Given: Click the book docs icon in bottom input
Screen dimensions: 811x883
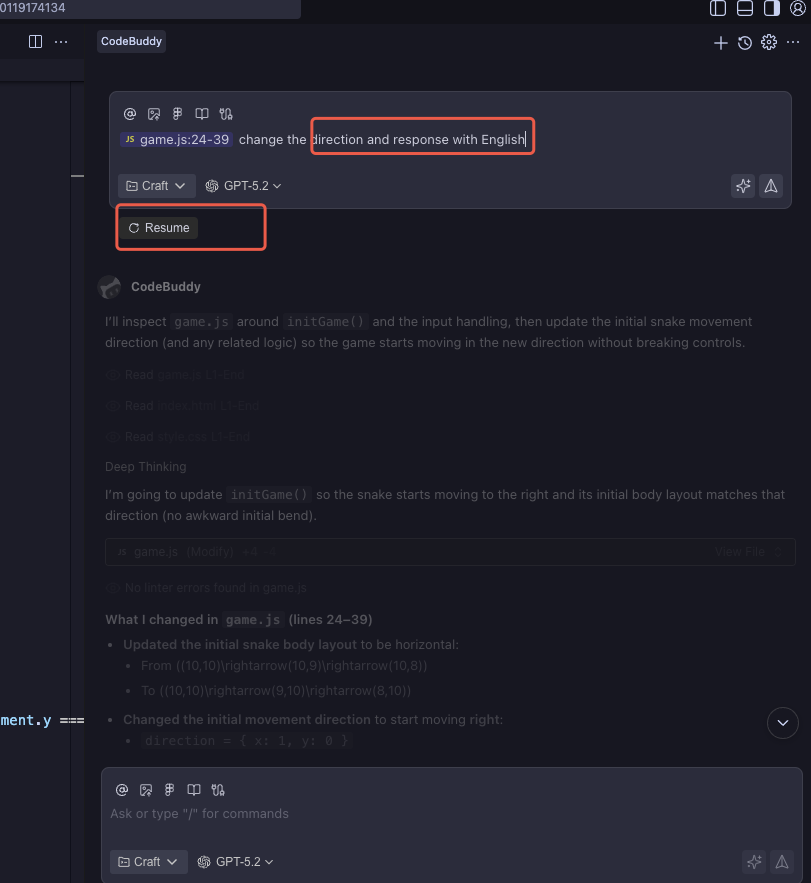Looking at the screenshot, I should 194,790.
